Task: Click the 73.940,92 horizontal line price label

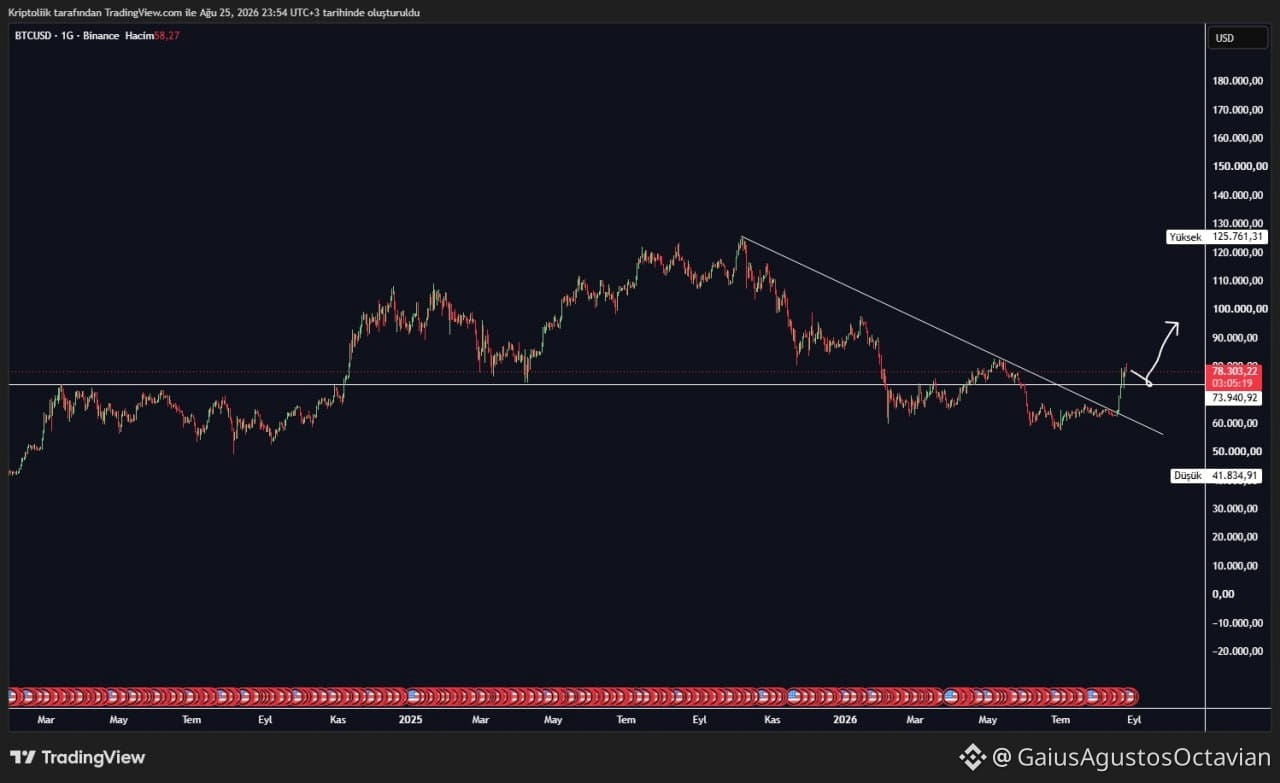Action: point(1235,398)
